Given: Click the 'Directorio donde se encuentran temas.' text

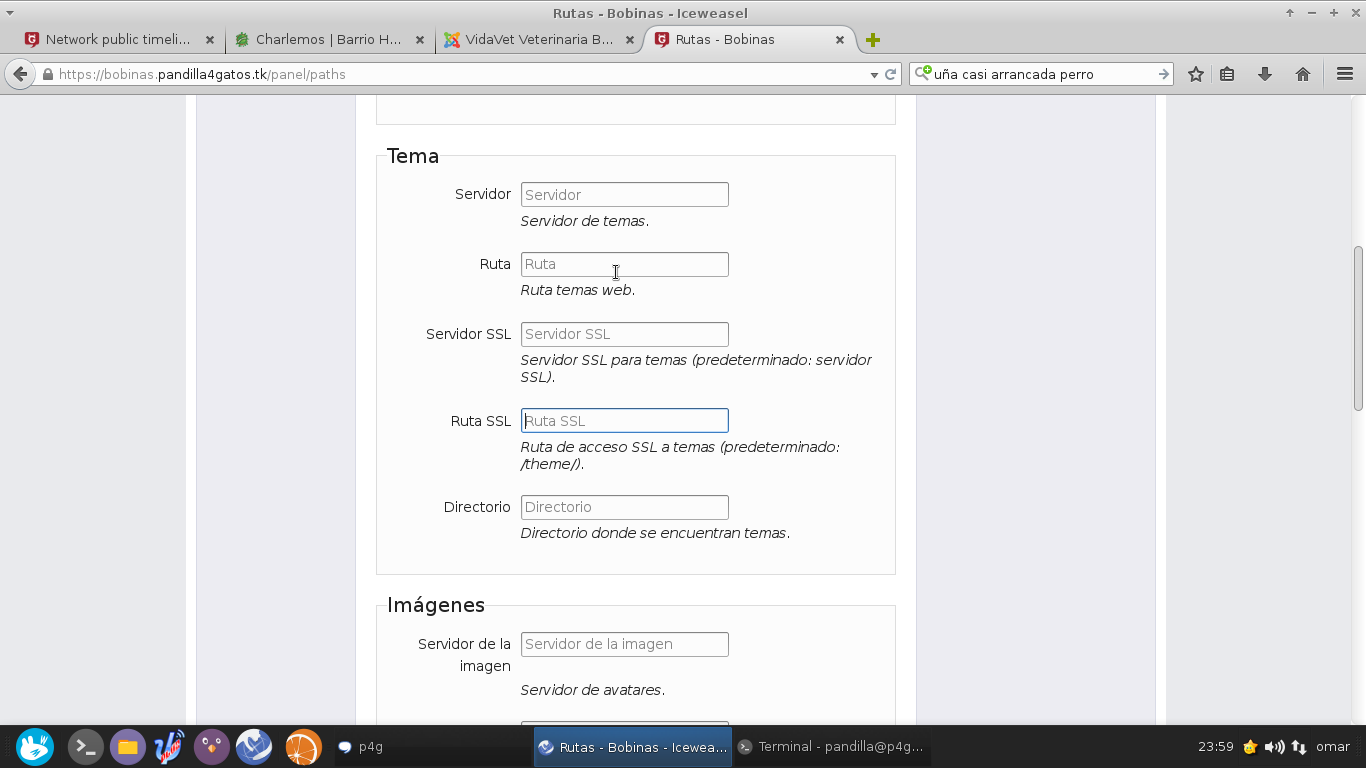Looking at the screenshot, I should [655, 533].
